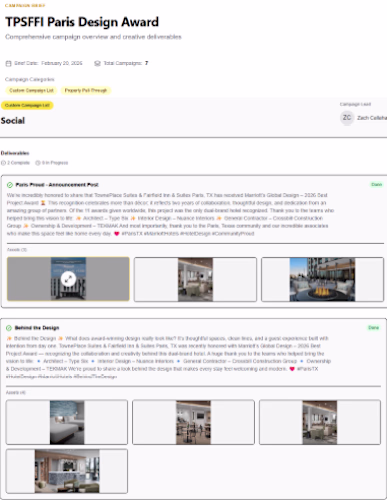This screenshot has width=387, height=500.
Task: Open the Social campaign heading
Action: (x=13, y=121)
